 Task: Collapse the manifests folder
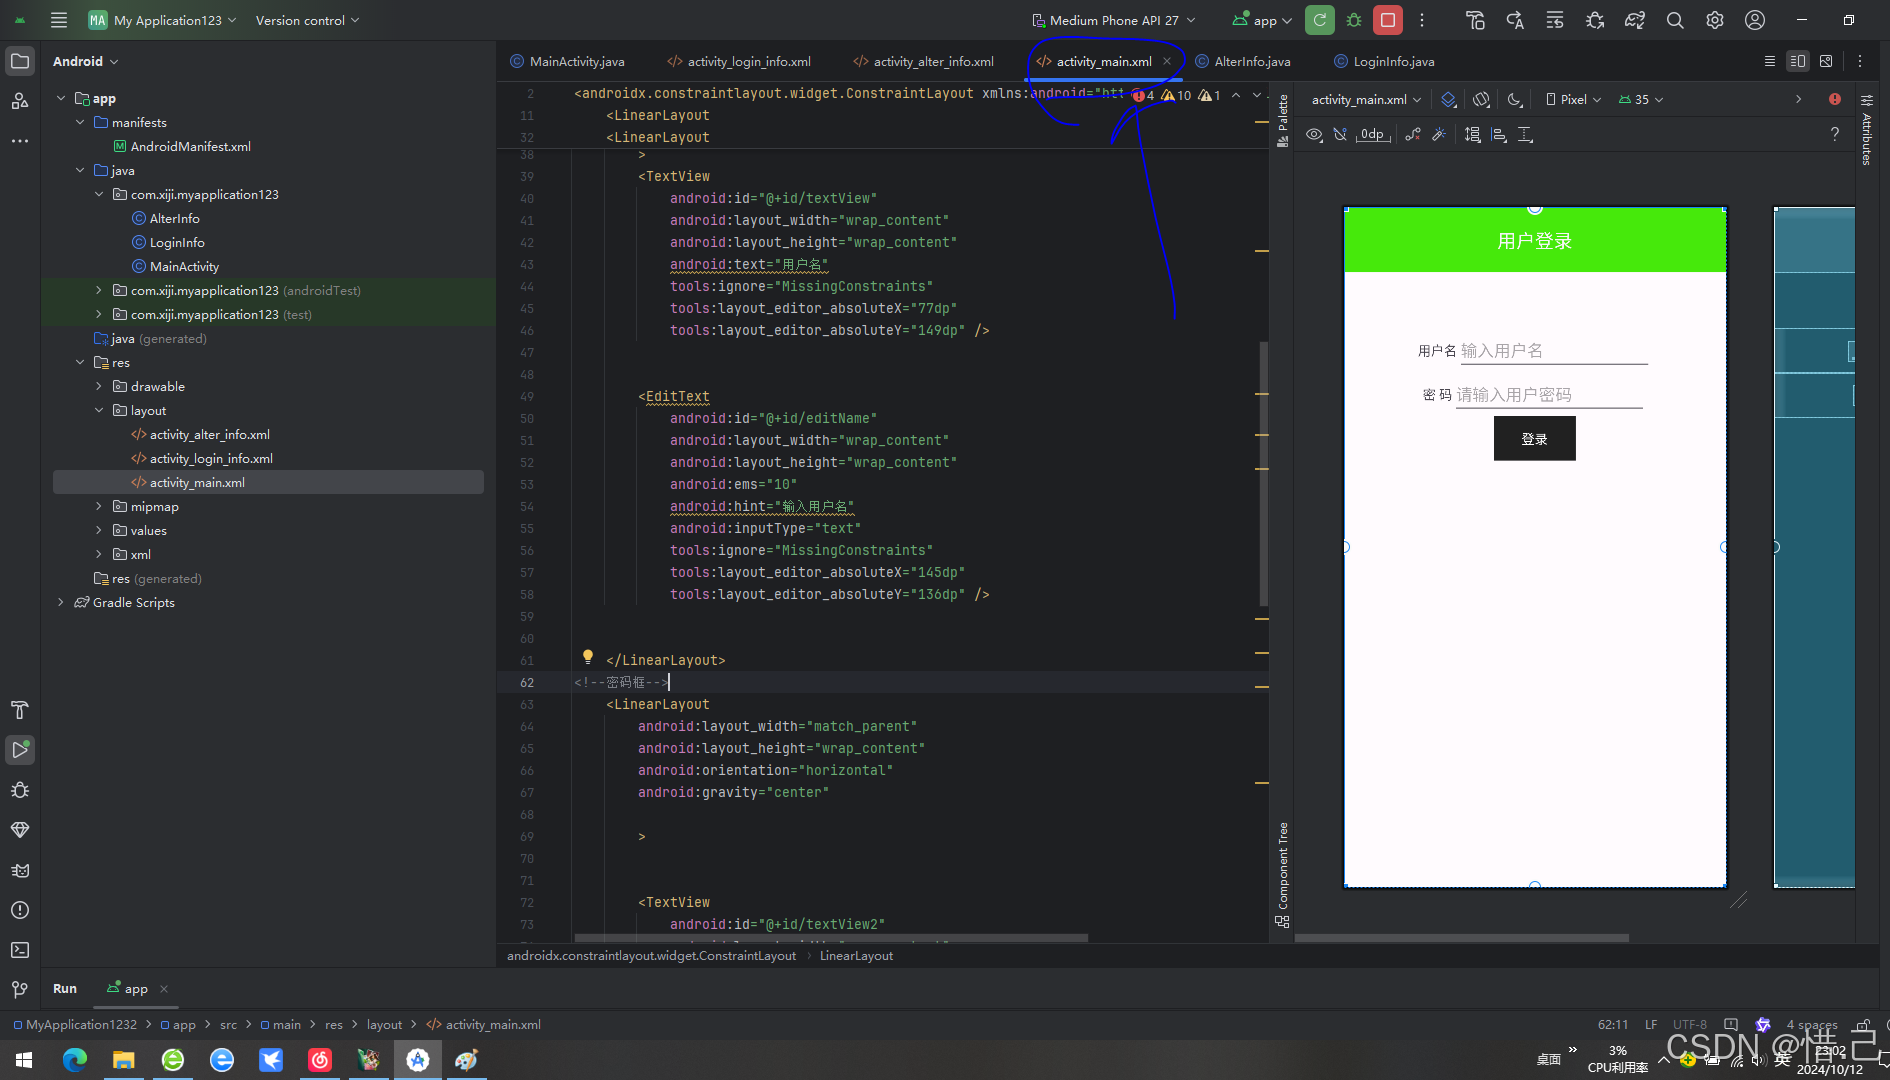(80, 122)
